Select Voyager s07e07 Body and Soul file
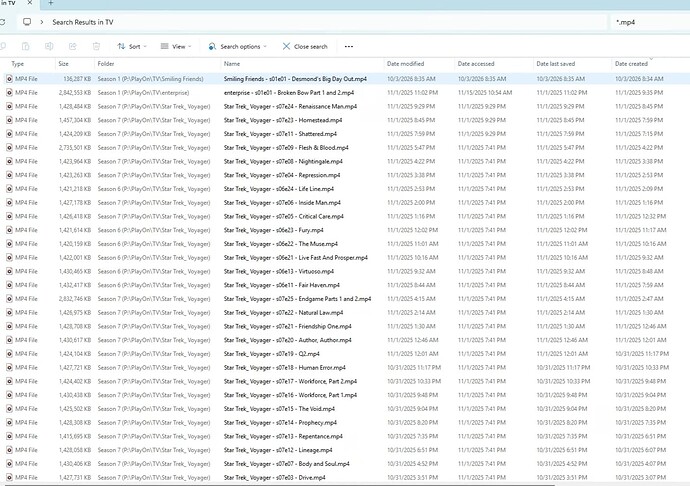This screenshot has height=486, width=690. pyautogui.click(x=286, y=464)
